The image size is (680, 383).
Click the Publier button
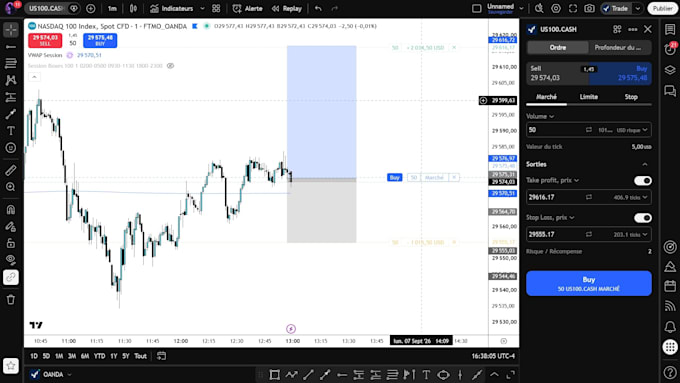[662, 8]
